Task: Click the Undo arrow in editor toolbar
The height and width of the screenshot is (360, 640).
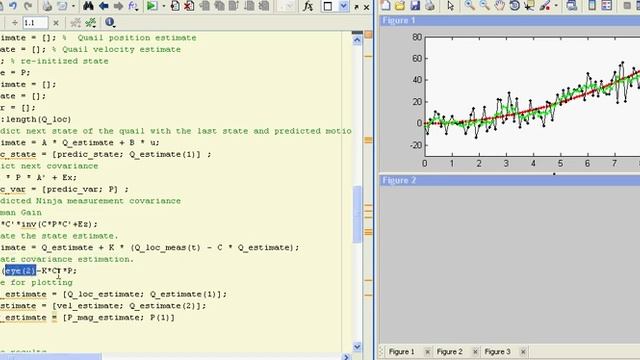Action: click(x=13, y=6)
